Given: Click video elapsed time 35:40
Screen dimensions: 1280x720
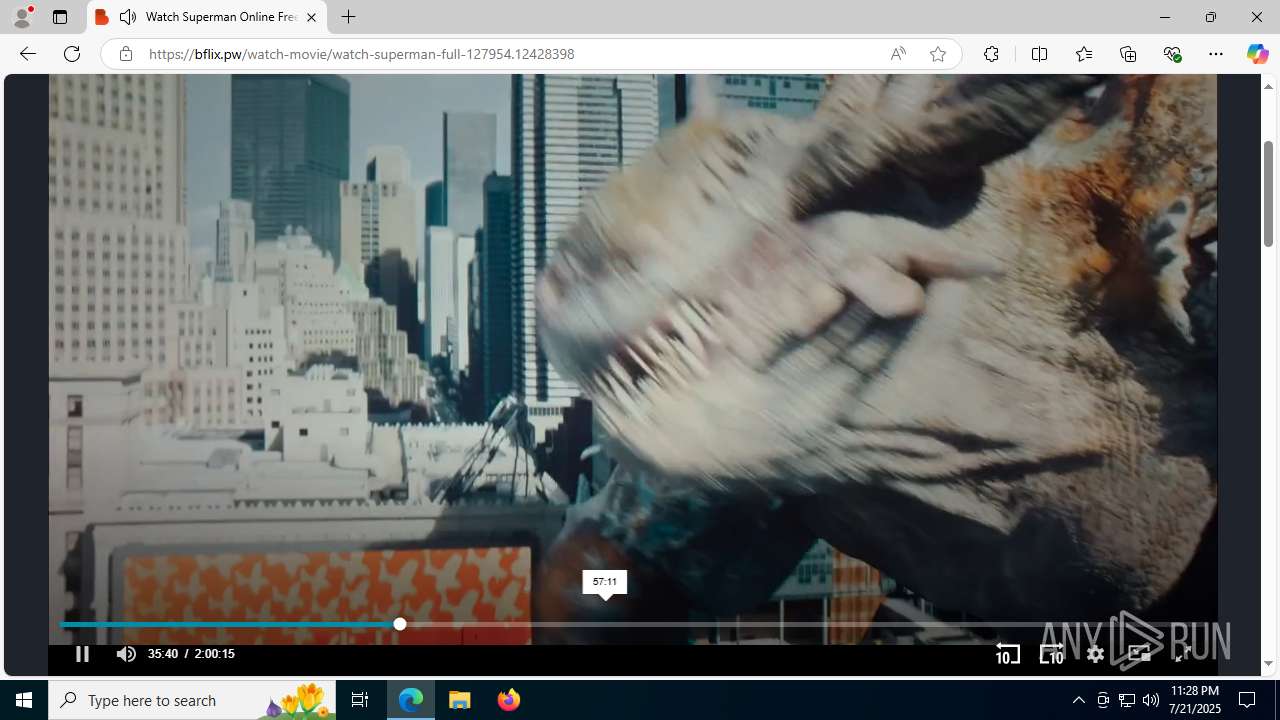Looking at the screenshot, I should point(163,654).
